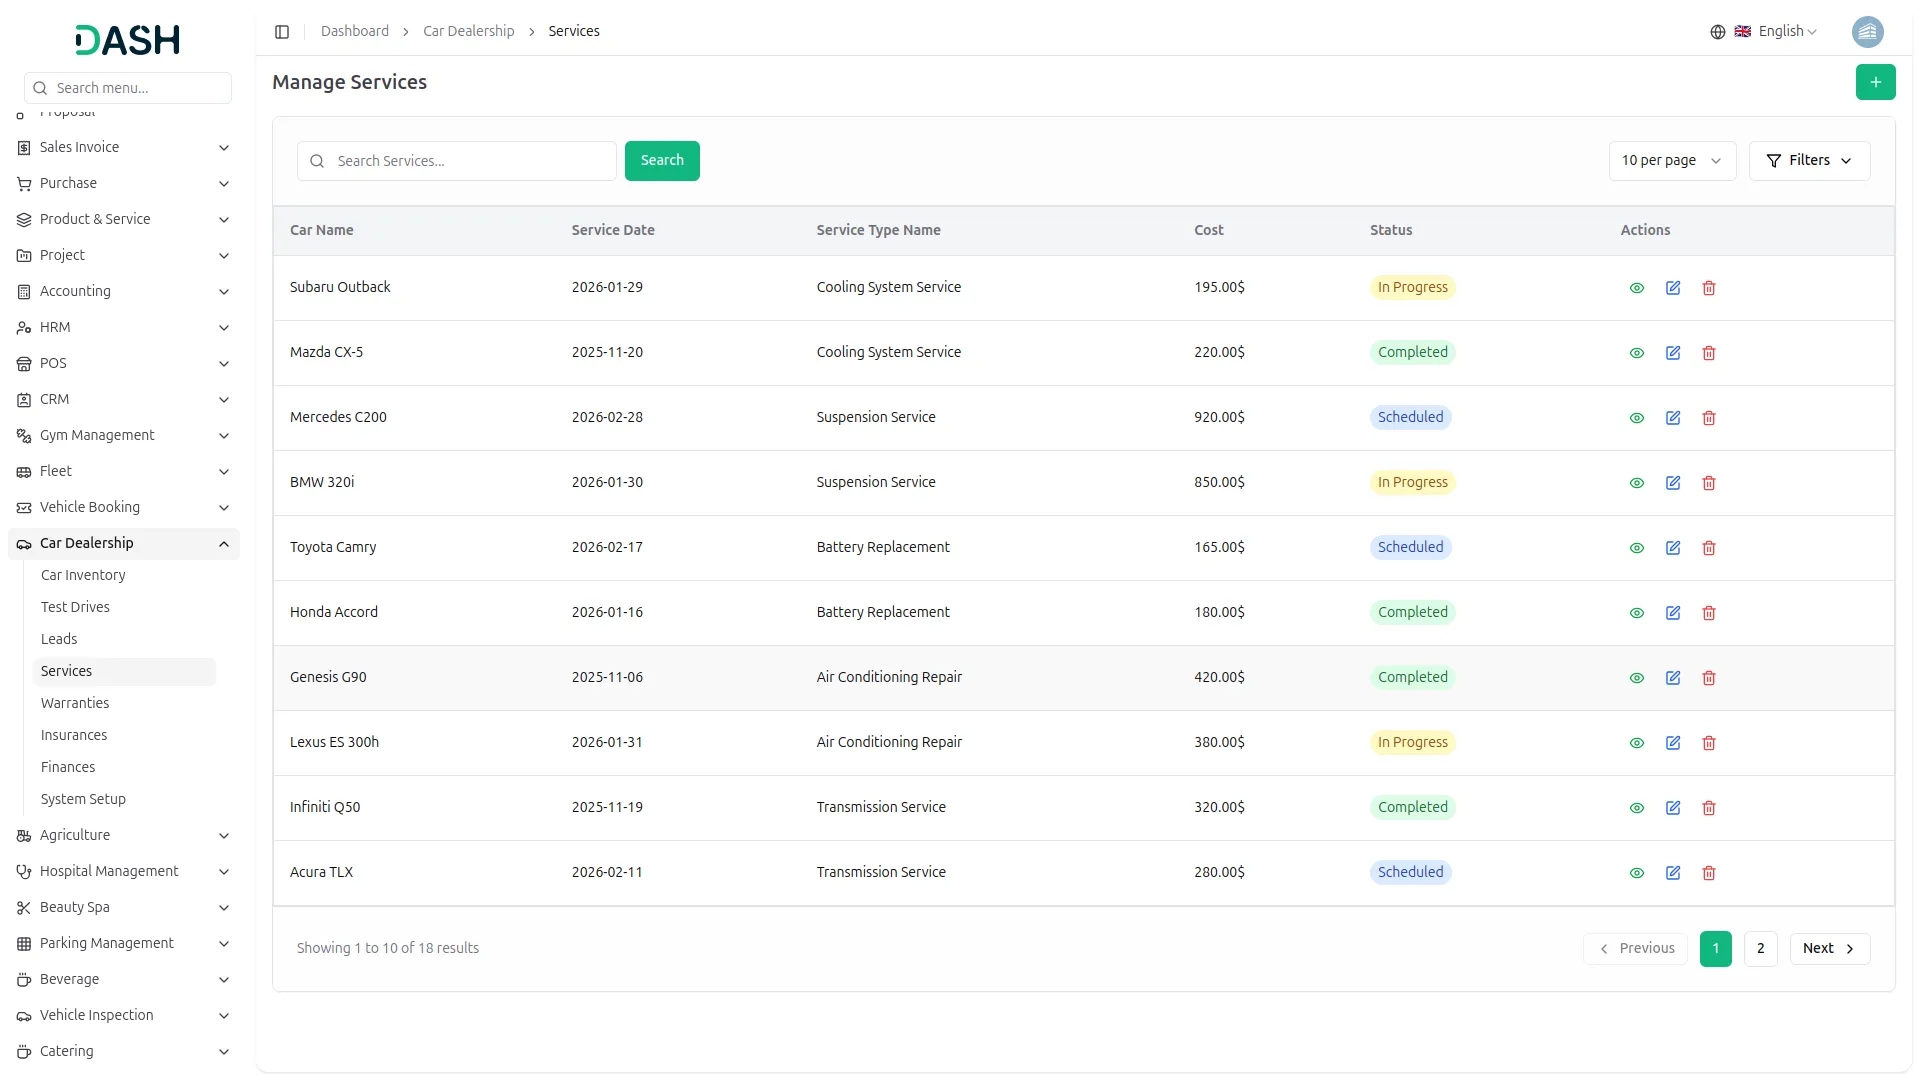The image size is (1920, 1080).
Task: Edit the Acura TLX service entry
Action: tap(1672, 873)
